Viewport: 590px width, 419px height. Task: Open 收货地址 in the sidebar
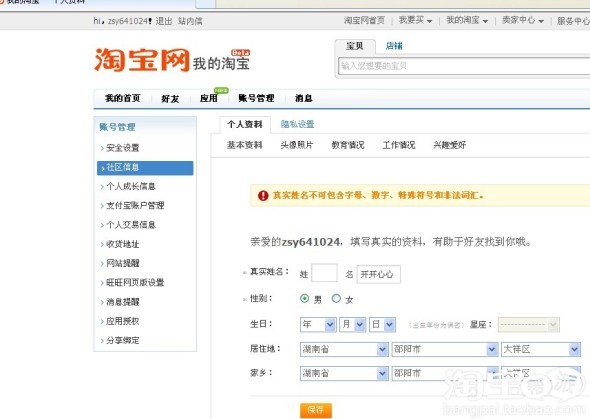[x=123, y=244]
